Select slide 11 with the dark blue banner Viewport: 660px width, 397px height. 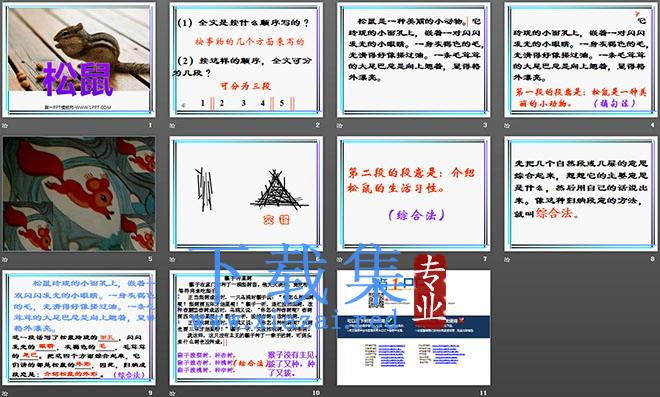coord(414,328)
